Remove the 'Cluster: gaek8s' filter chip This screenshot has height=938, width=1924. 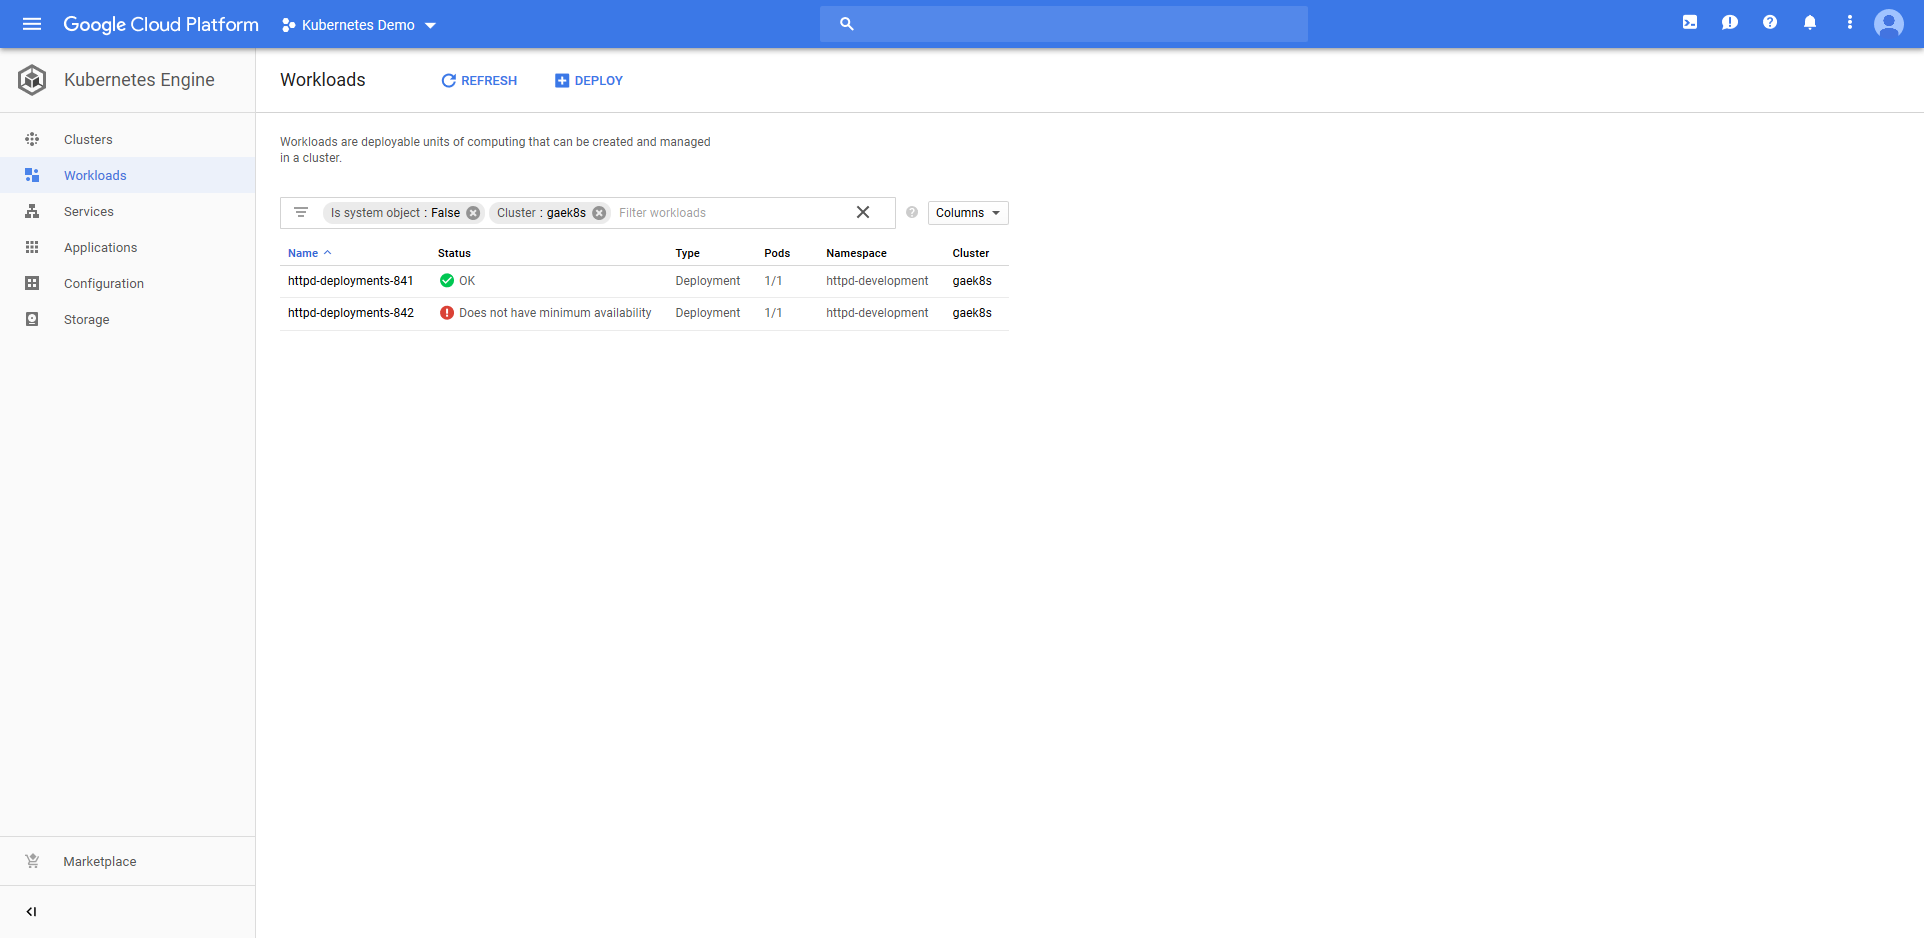pos(599,213)
